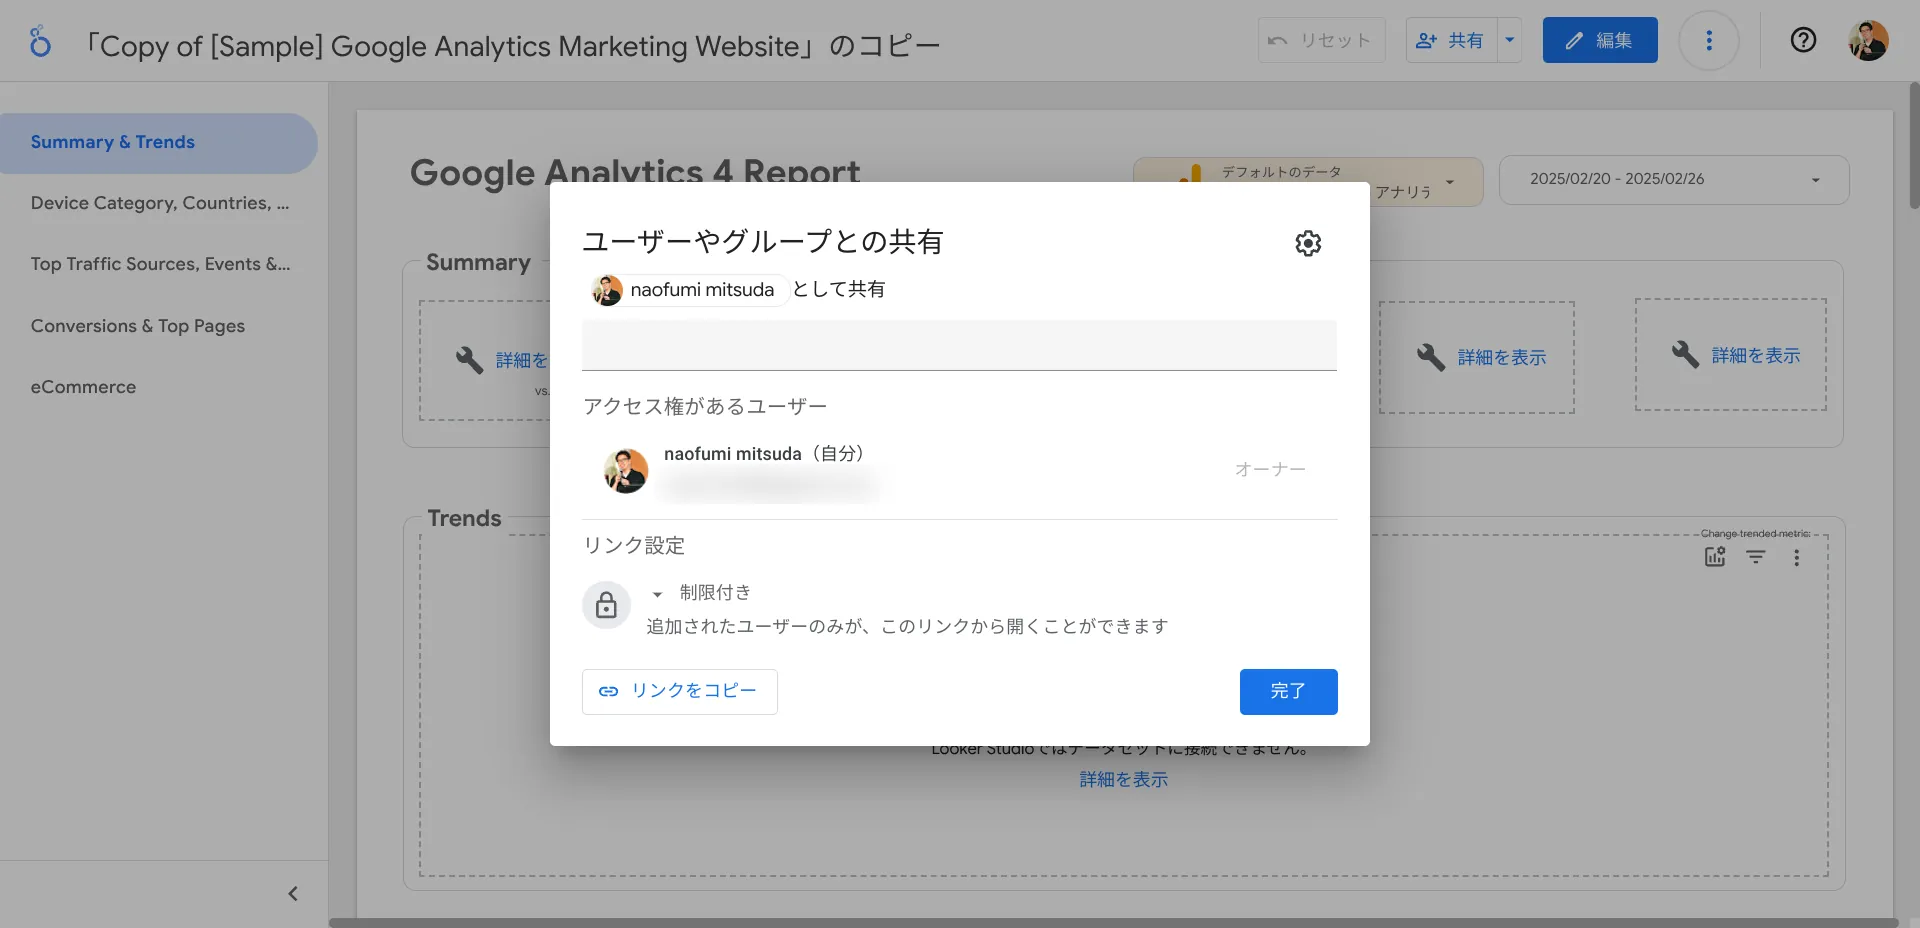This screenshot has height=928, width=1920.
Task: Open the 制限付き link access dropdown
Action: pos(702,593)
